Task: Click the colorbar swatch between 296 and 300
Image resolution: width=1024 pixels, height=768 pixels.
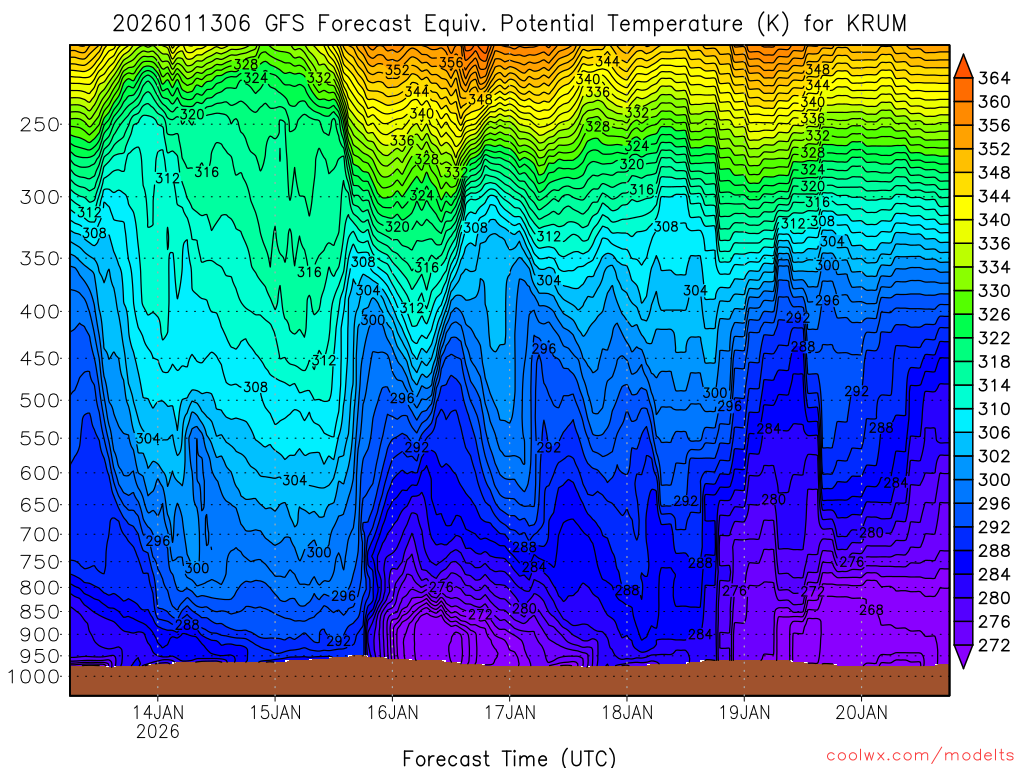Action: tap(963, 491)
